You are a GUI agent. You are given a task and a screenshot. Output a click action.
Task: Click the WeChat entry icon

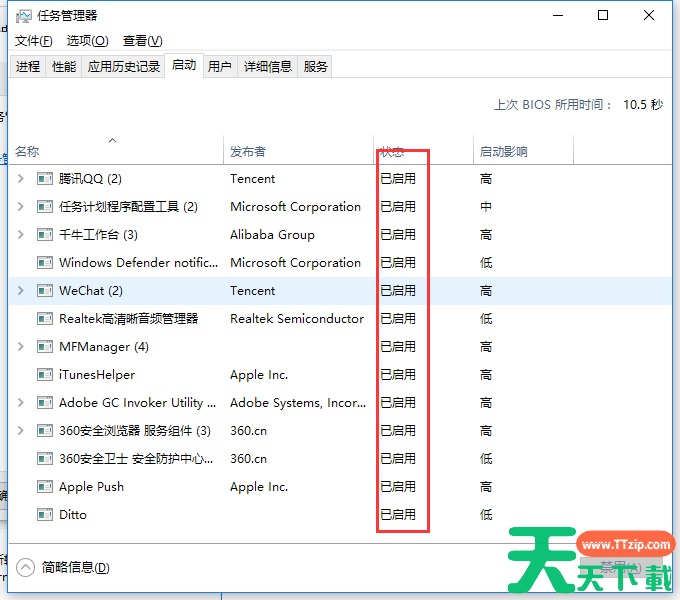tap(44, 291)
